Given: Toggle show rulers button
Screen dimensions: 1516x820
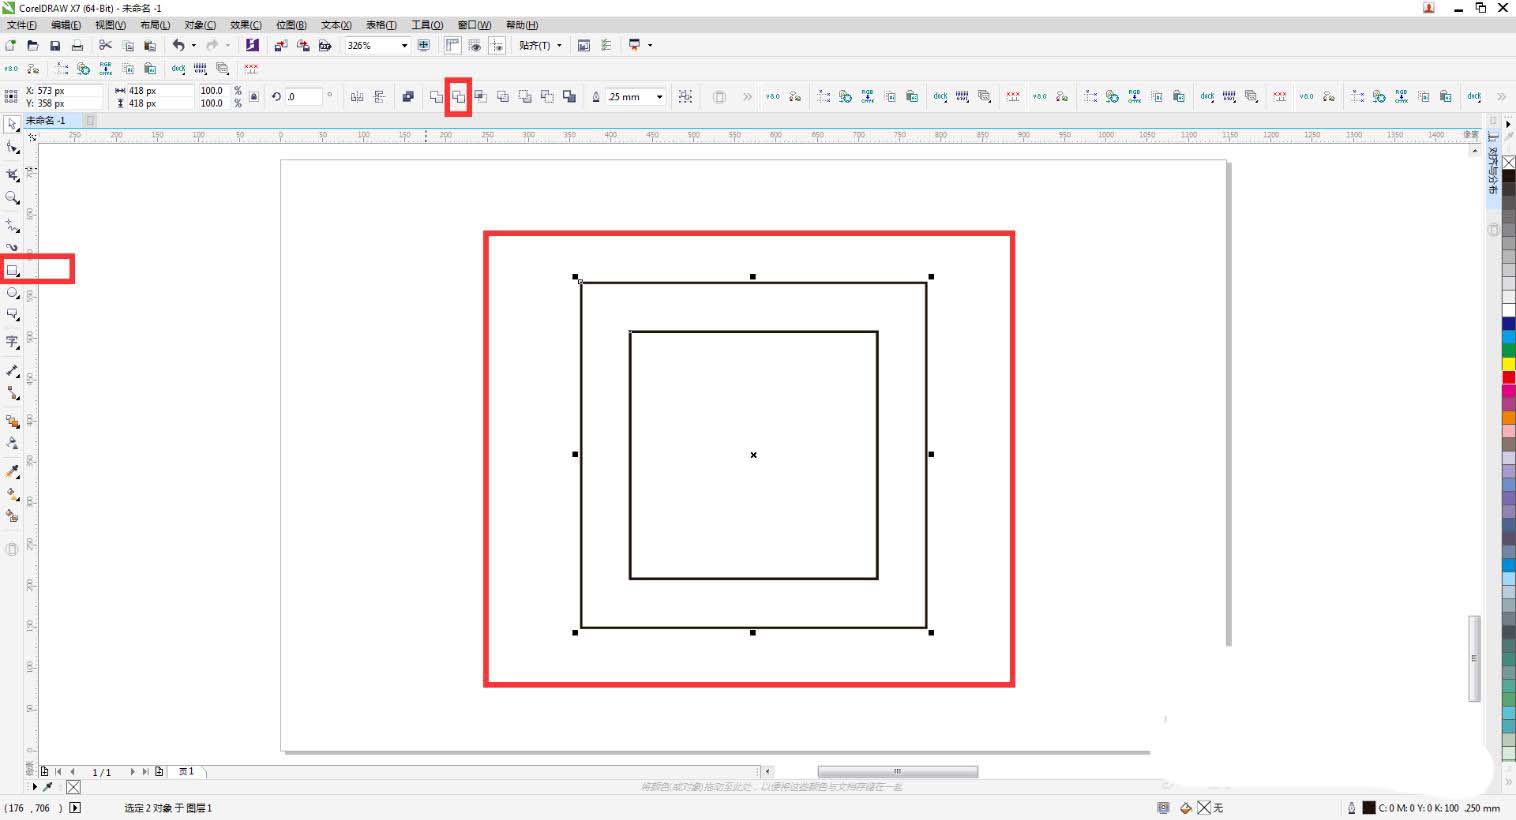Looking at the screenshot, I should (x=452, y=45).
